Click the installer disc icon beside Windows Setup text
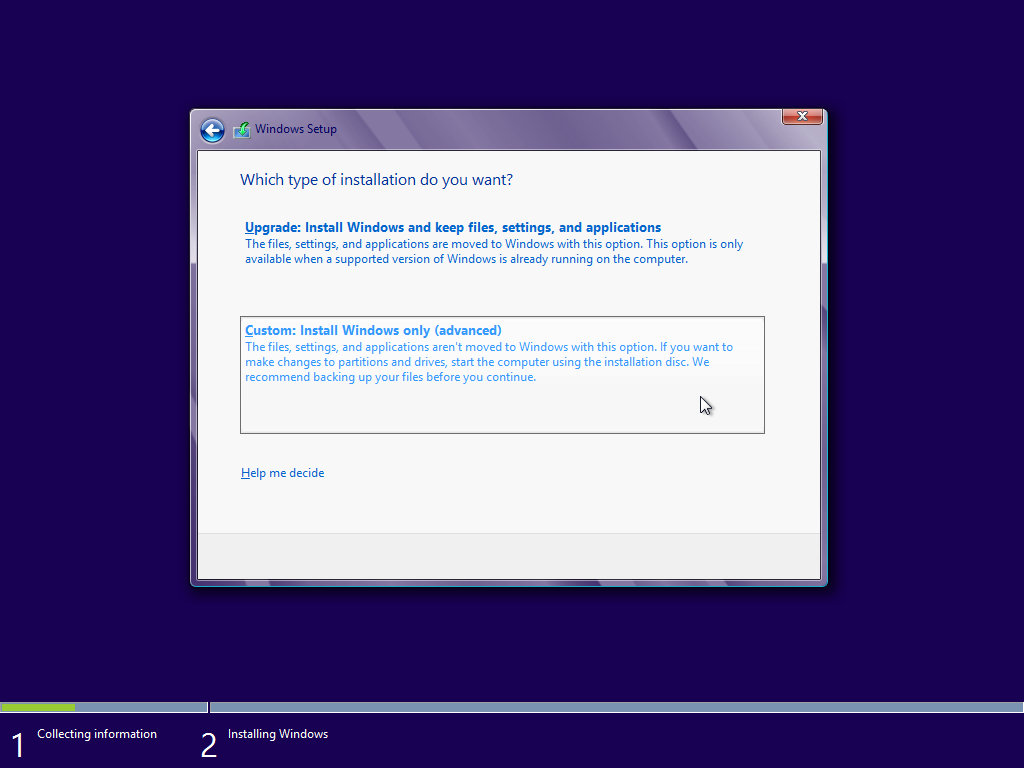1024x768 pixels. click(x=241, y=129)
